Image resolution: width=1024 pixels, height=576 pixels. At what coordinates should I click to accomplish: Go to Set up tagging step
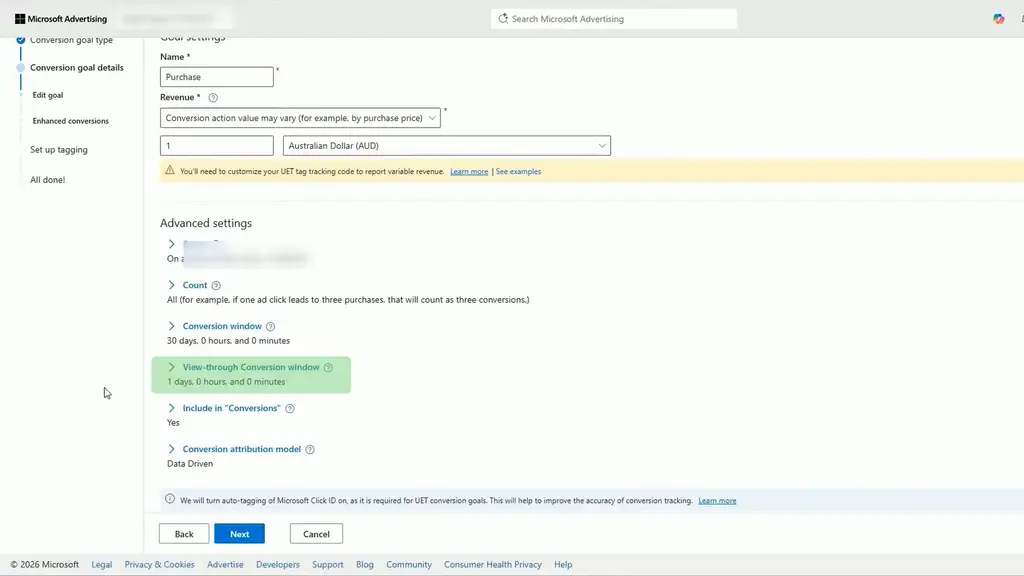pyautogui.click(x=59, y=150)
